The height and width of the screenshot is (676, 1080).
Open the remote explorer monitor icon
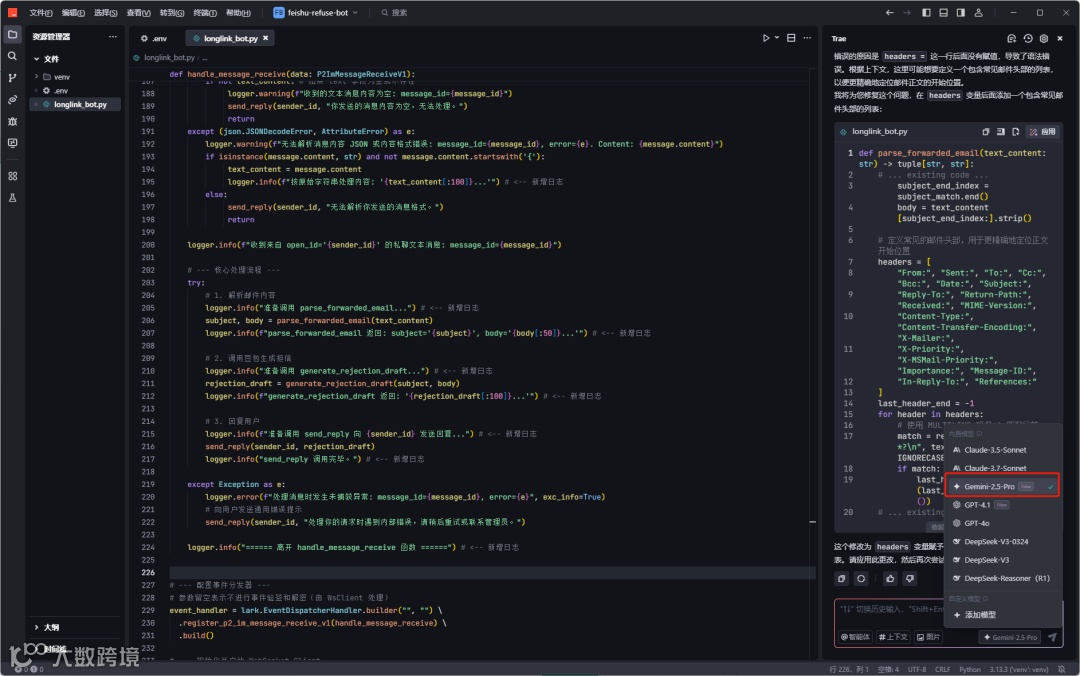12,143
